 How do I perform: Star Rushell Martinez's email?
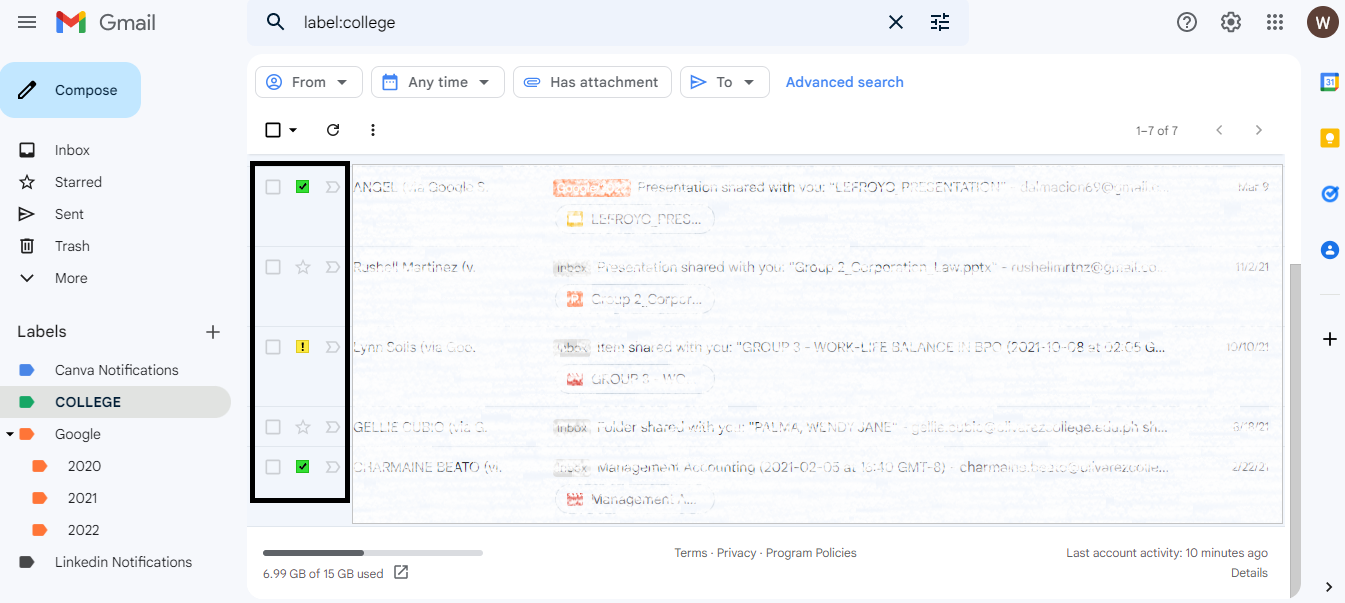pos(304,266)
